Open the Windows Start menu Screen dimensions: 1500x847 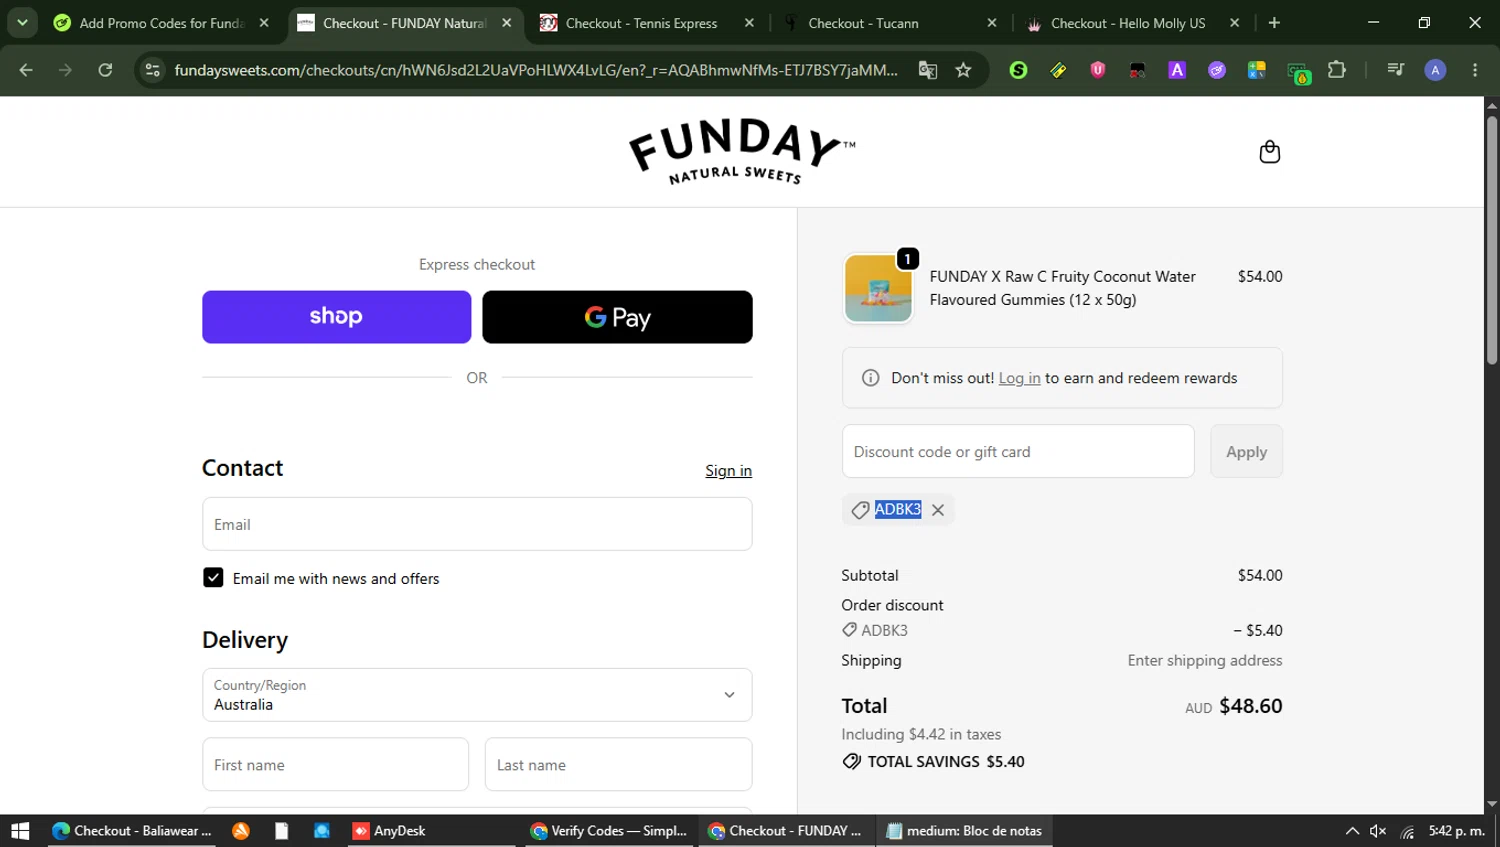pyautogui.click(x=20, y=831)
